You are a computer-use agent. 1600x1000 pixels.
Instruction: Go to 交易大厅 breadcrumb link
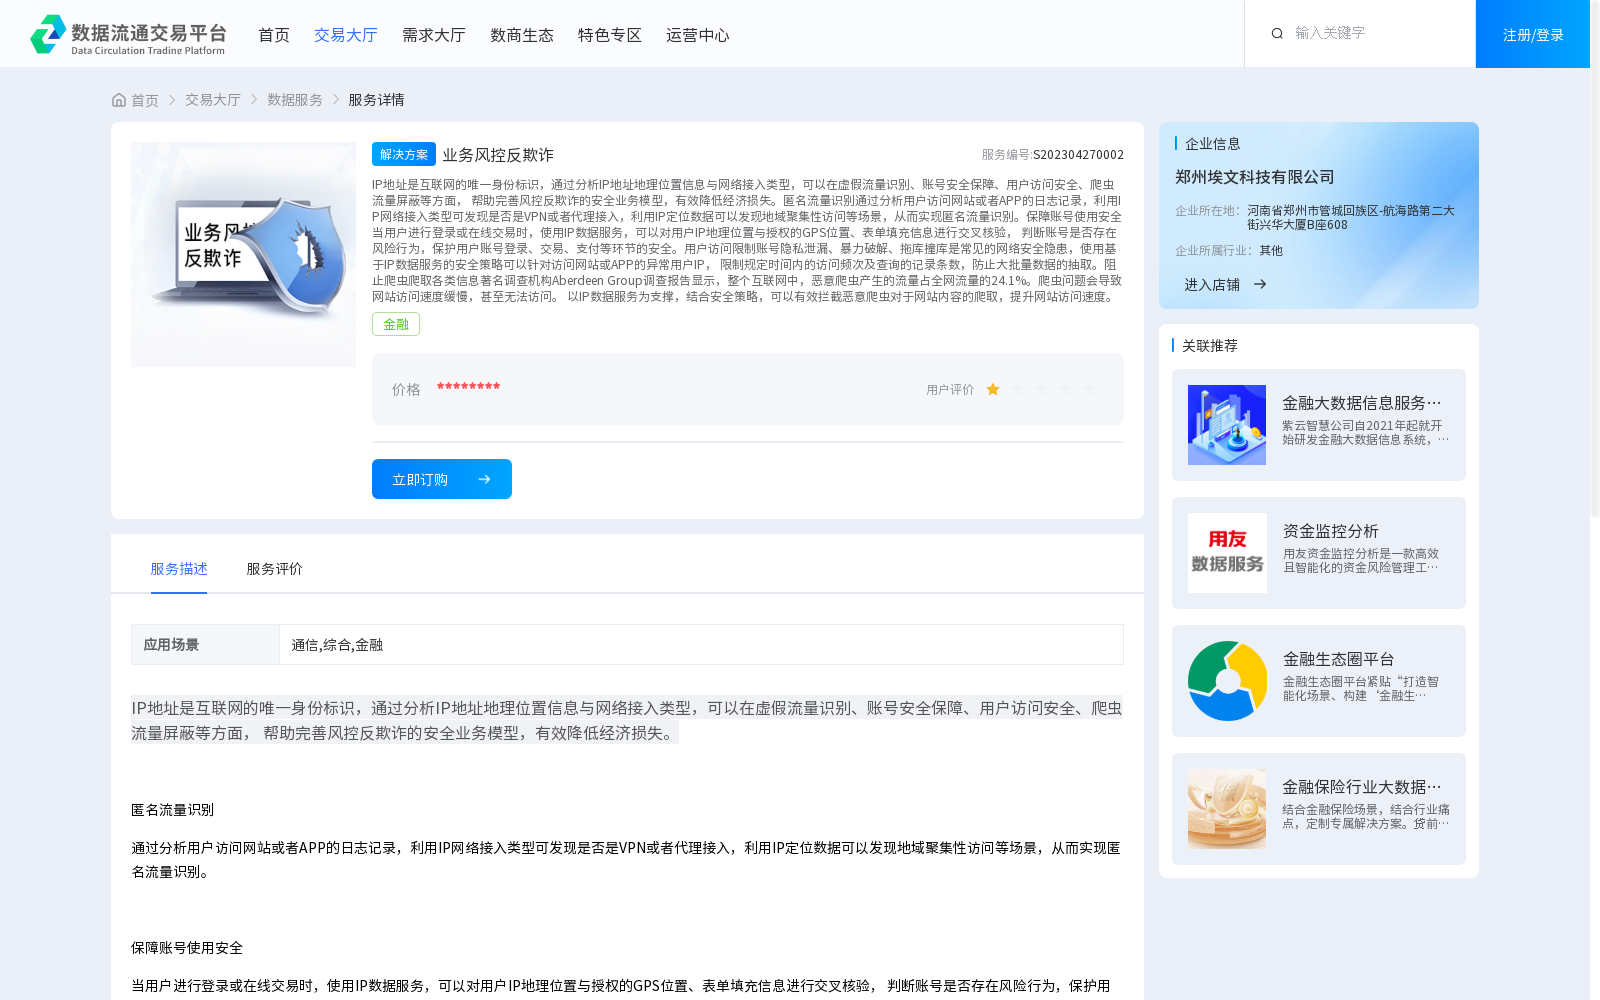click(213, 100)
